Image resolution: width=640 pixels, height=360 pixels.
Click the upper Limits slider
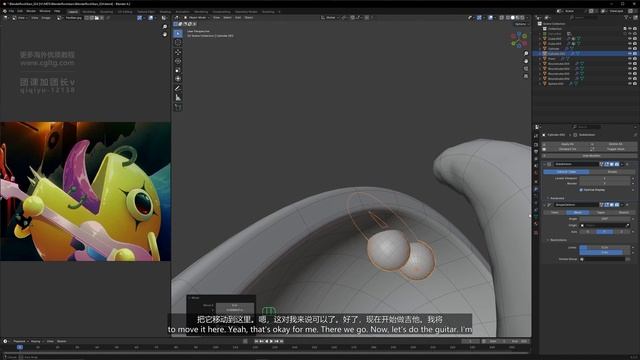604,247
